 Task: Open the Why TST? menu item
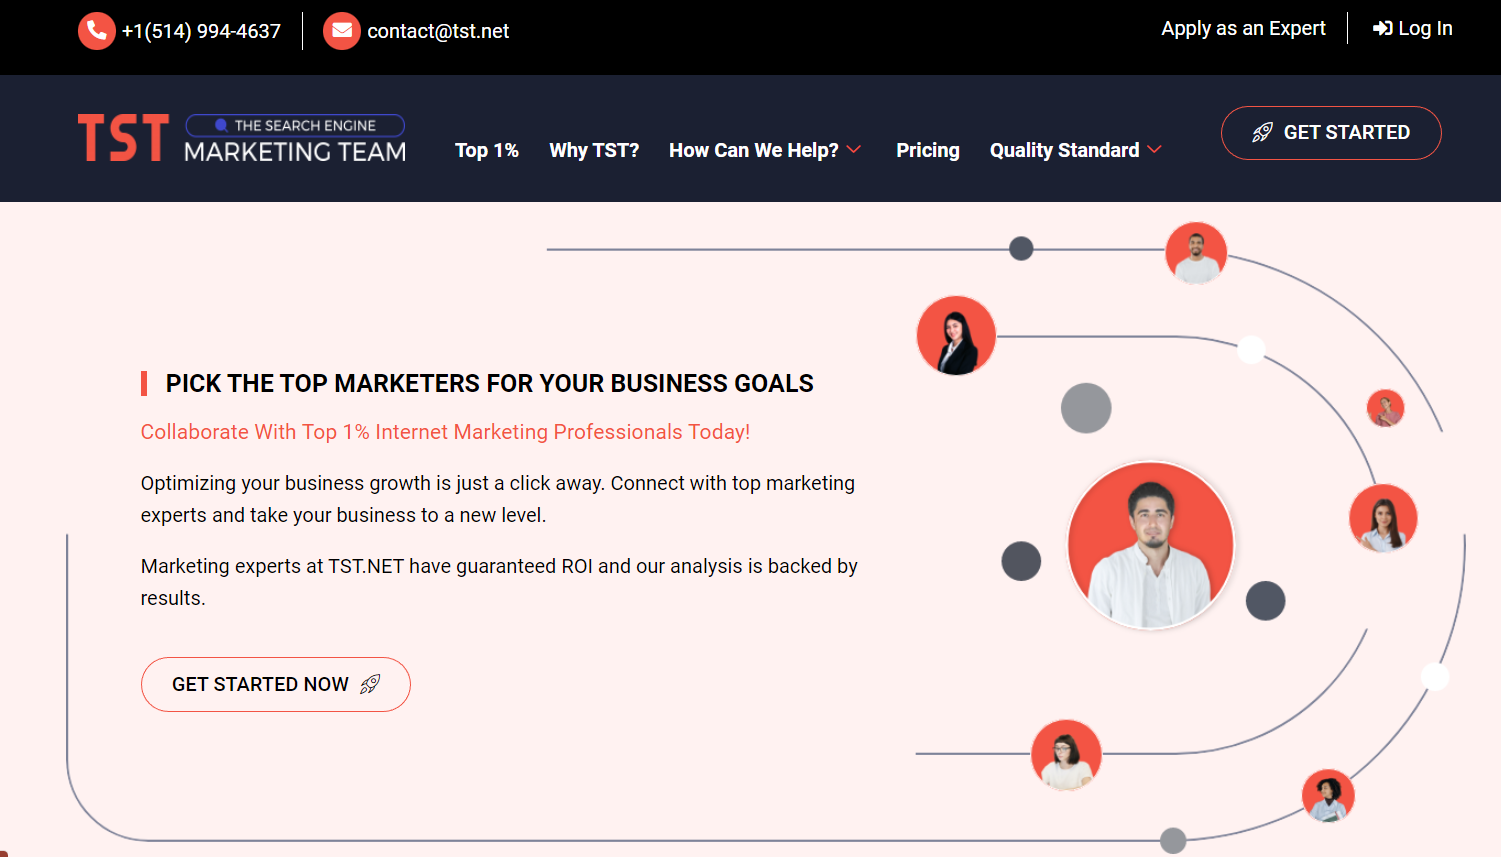click(594, 150)
